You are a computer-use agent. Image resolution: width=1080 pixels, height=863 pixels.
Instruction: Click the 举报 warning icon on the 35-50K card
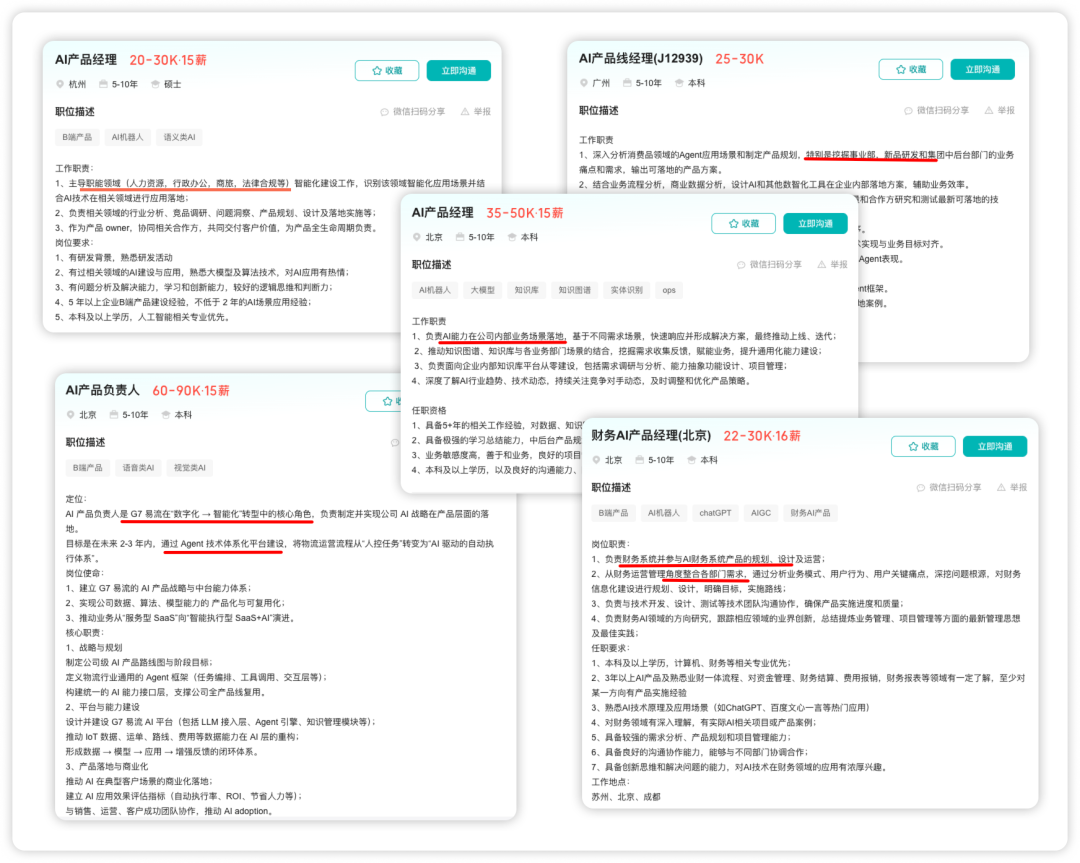[822, 264]
